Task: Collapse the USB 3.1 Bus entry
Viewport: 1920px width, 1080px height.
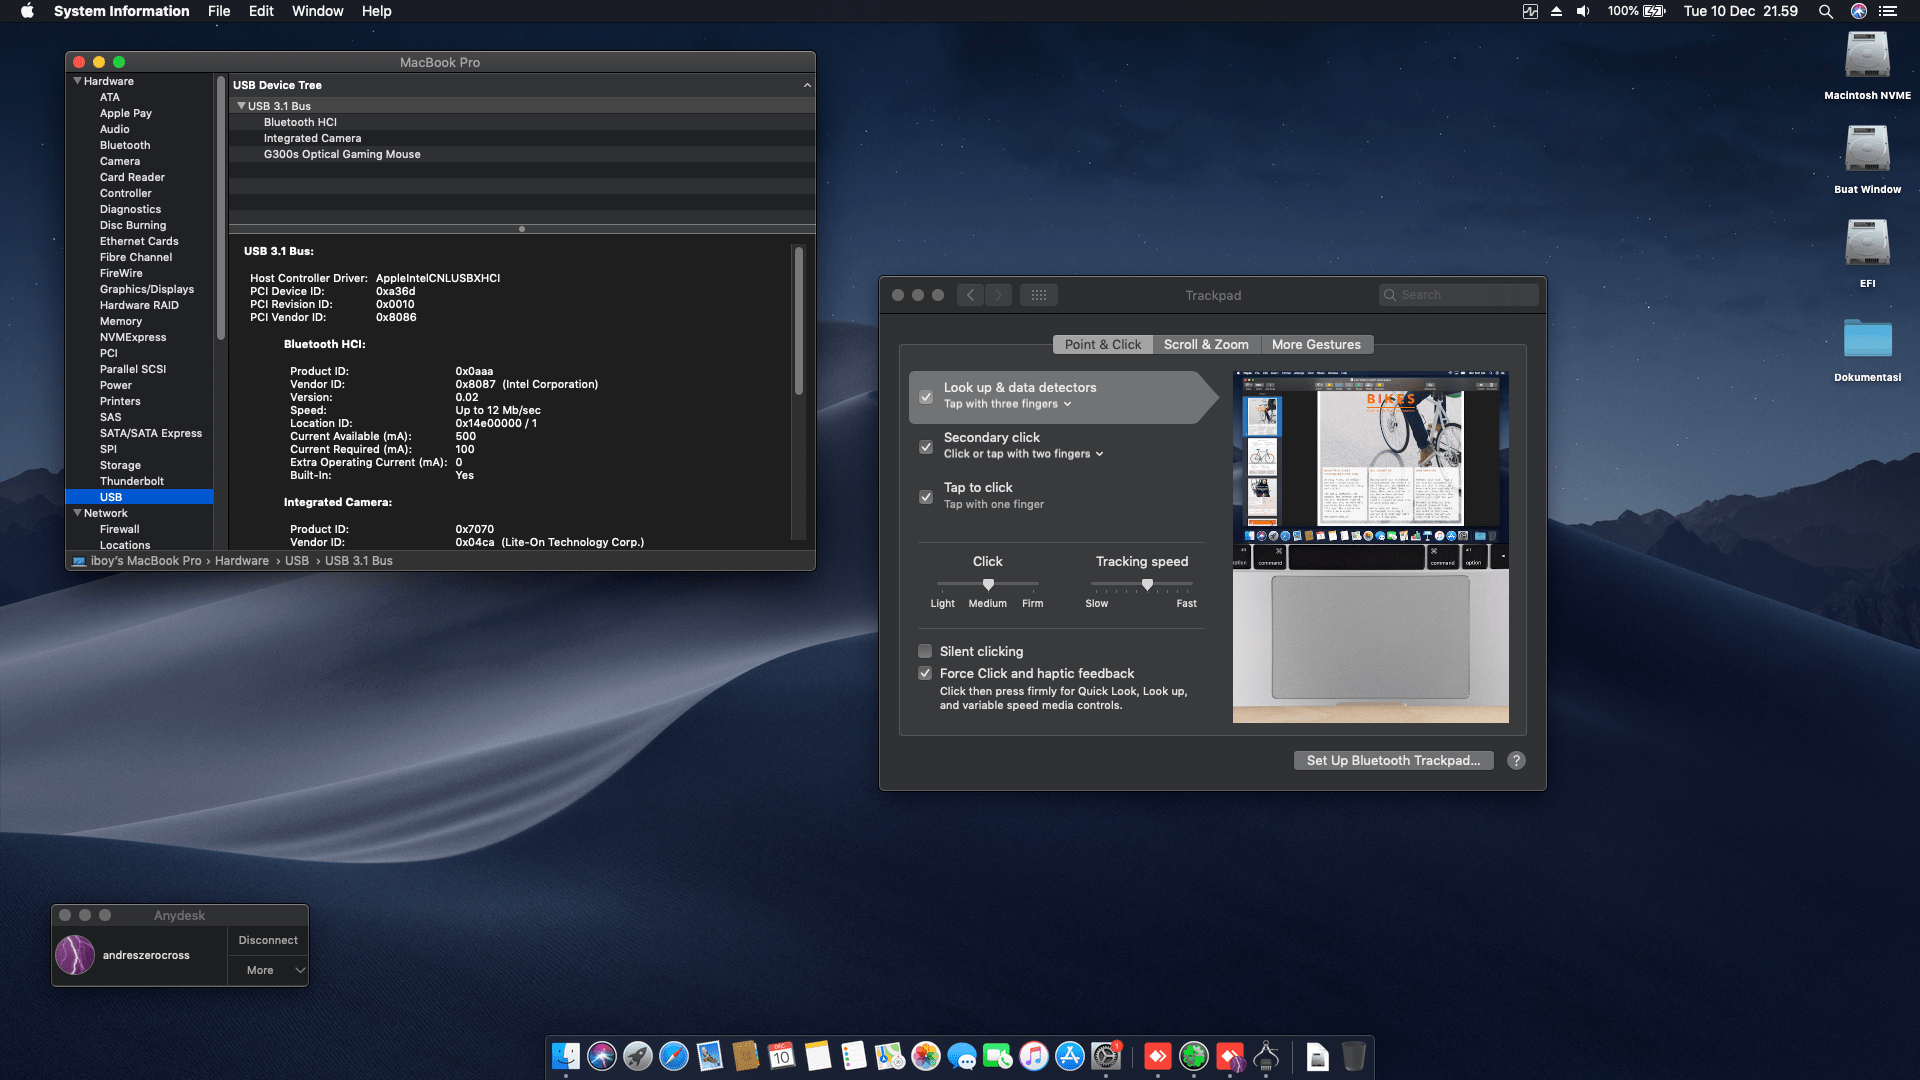Action: 241,106
